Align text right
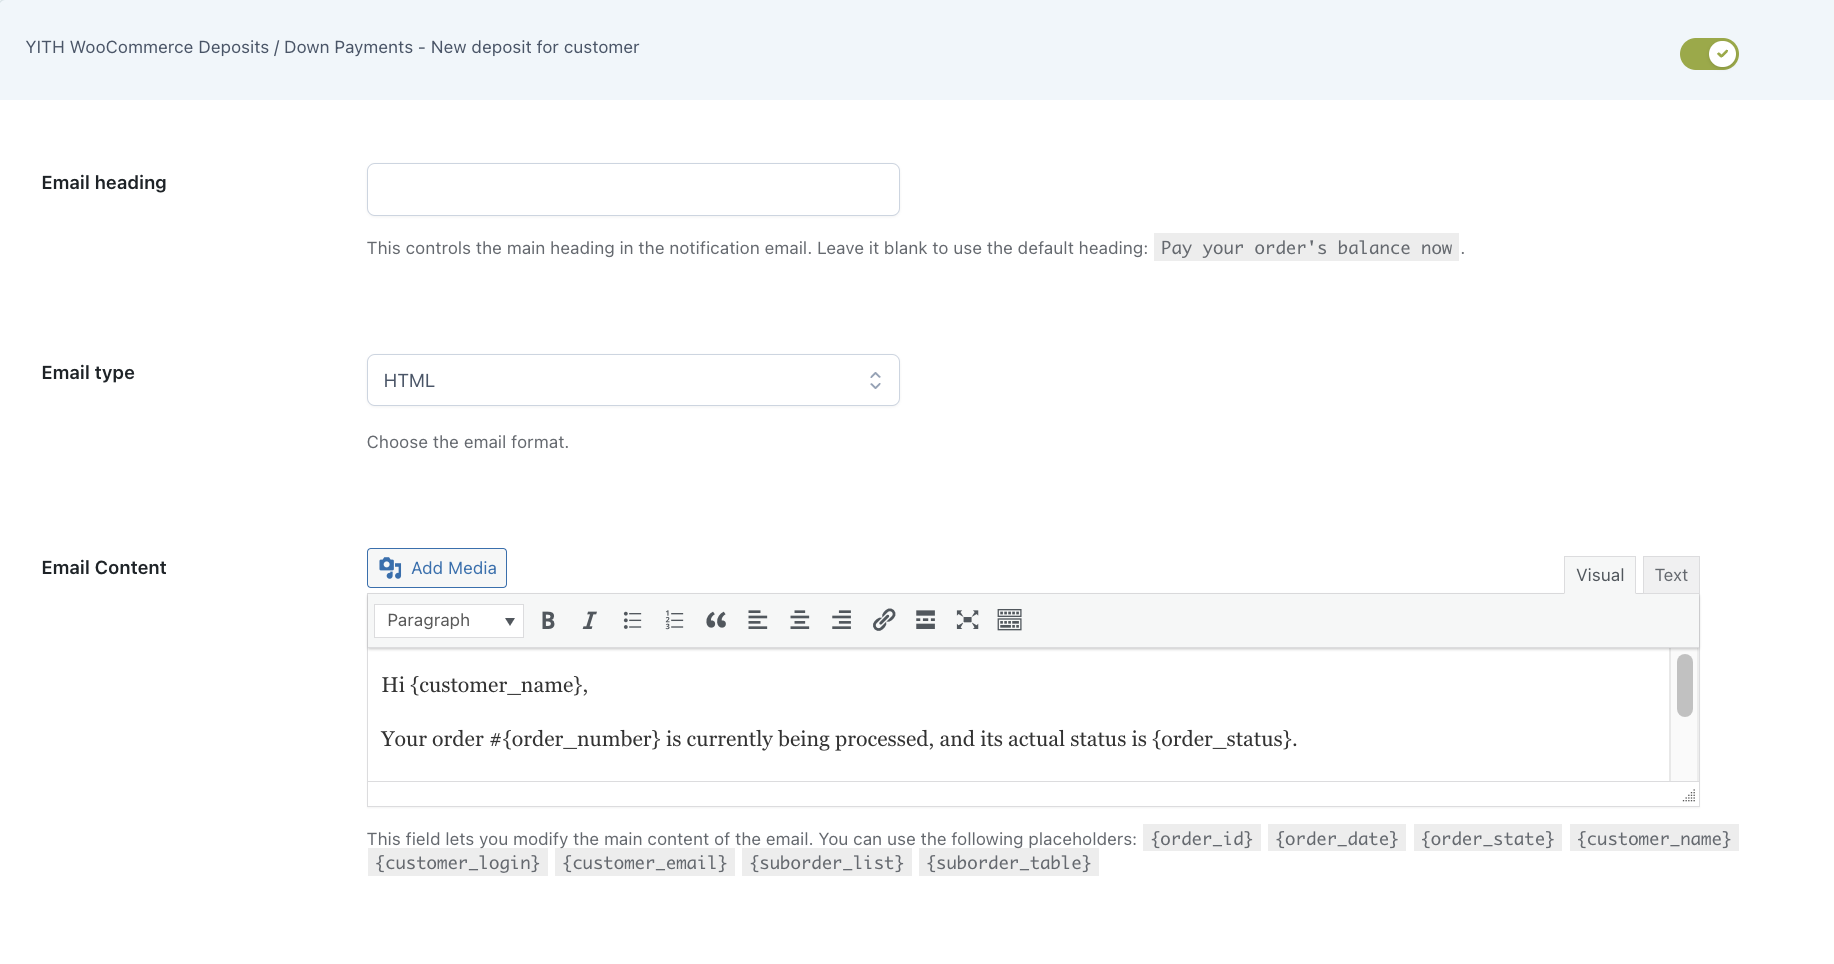 [842, 620]
